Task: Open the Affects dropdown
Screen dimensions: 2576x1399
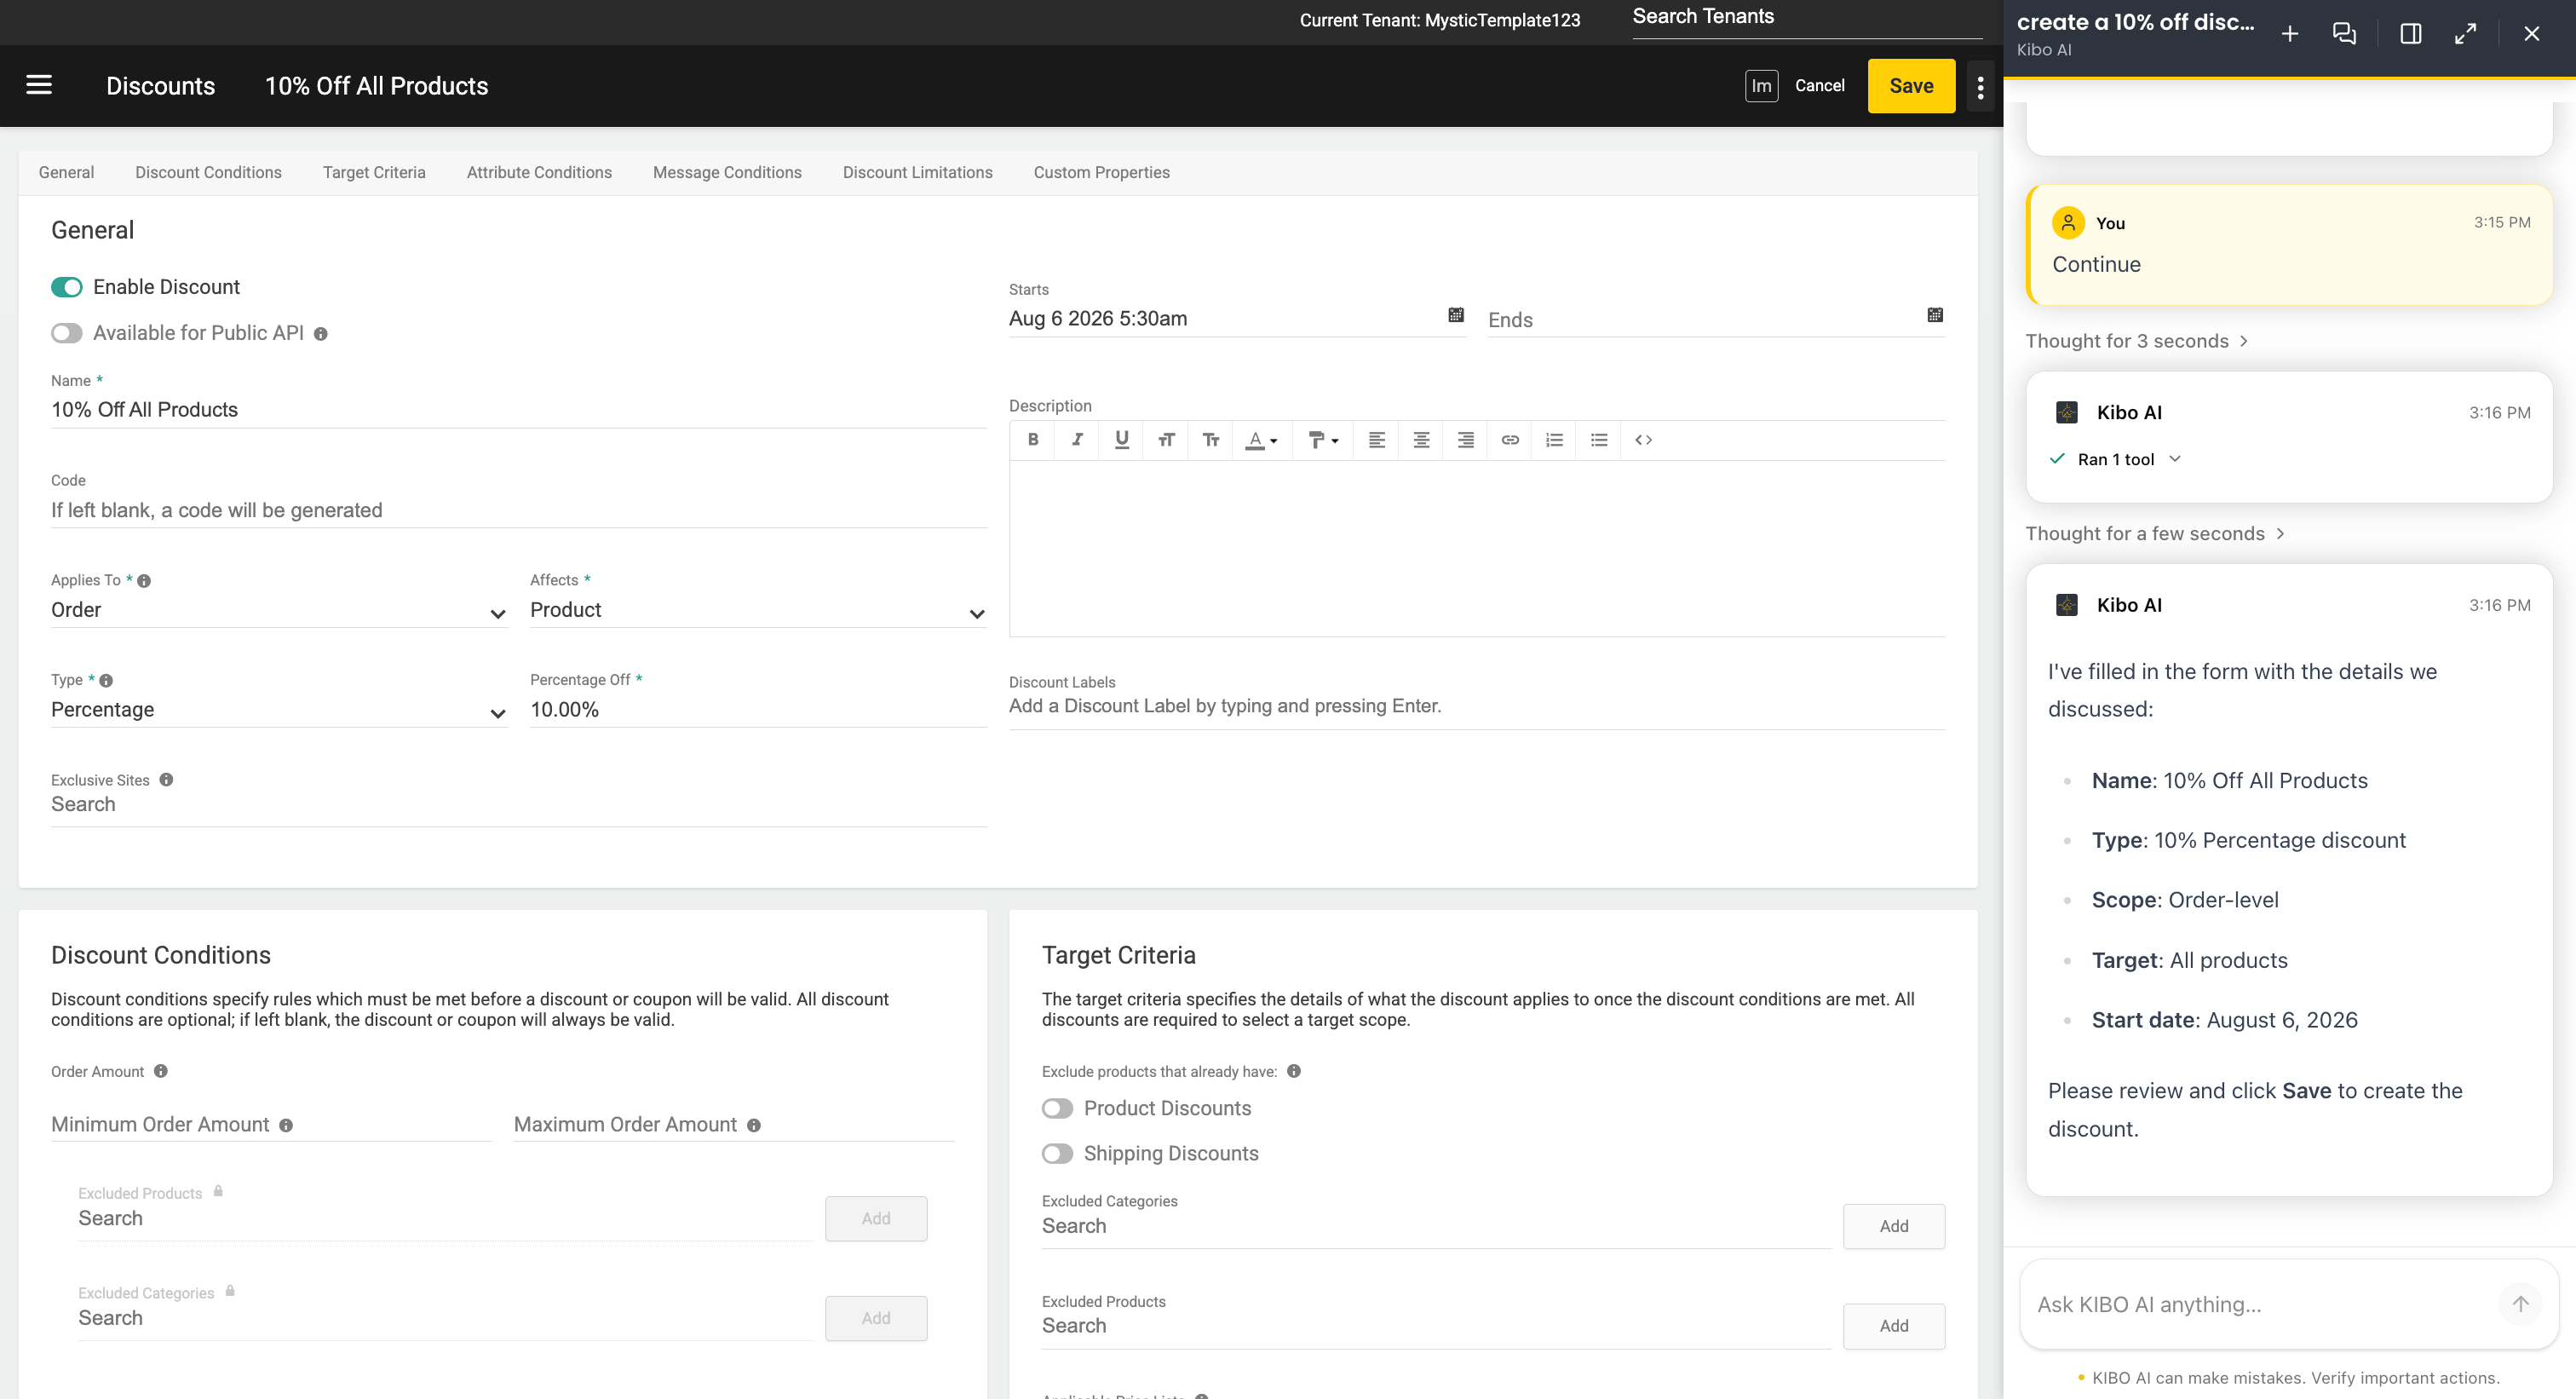Action: (x=757, y=610)
